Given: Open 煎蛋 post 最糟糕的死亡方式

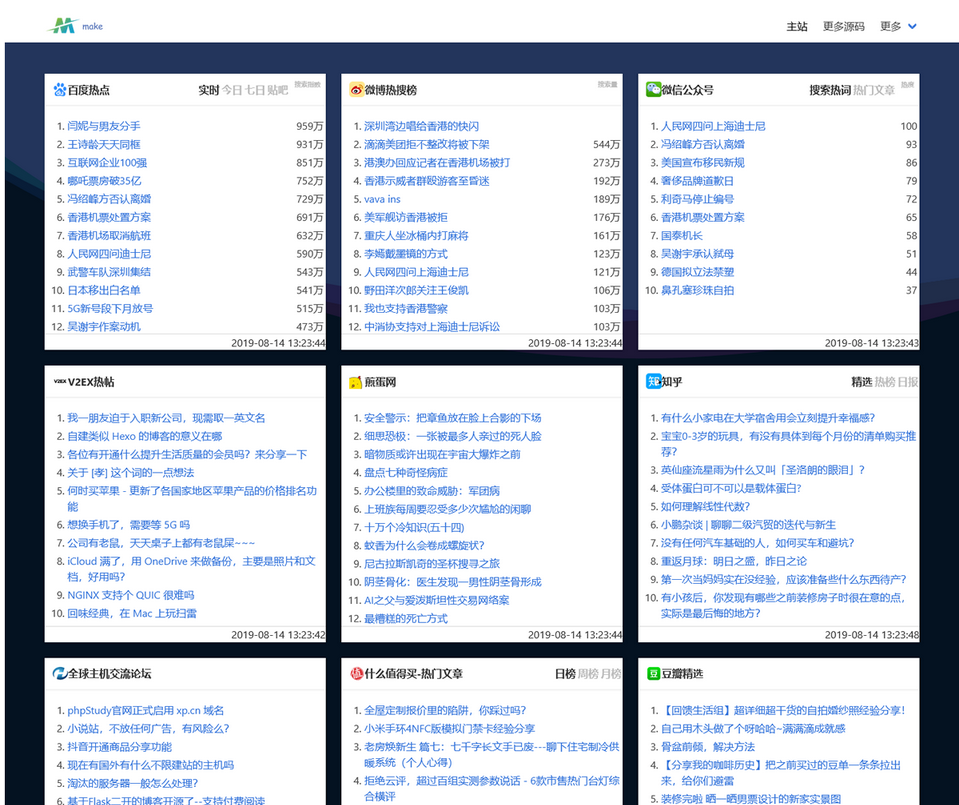Looking at the screenshot, I should (405, 618).
